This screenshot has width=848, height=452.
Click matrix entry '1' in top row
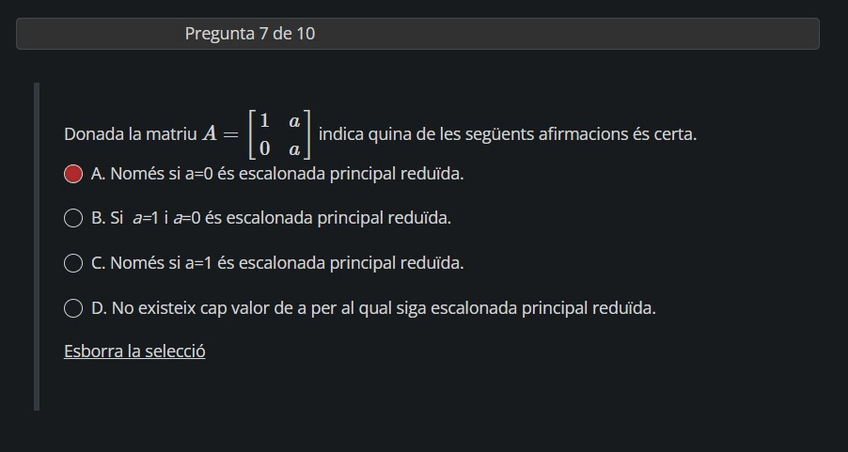(264, 121)
